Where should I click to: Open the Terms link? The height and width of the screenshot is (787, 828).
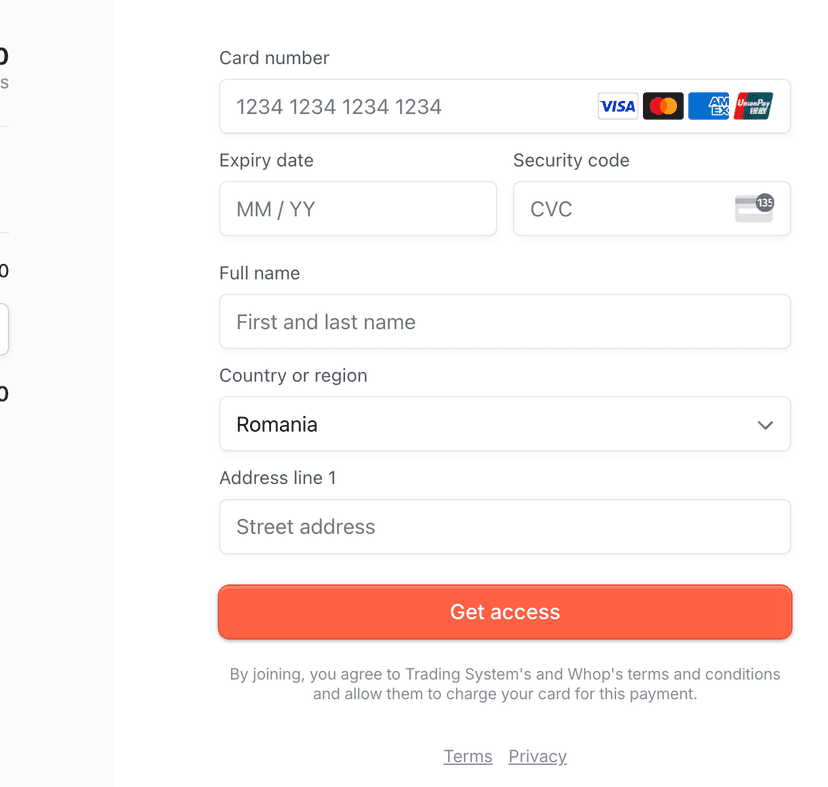click(468, 756)
